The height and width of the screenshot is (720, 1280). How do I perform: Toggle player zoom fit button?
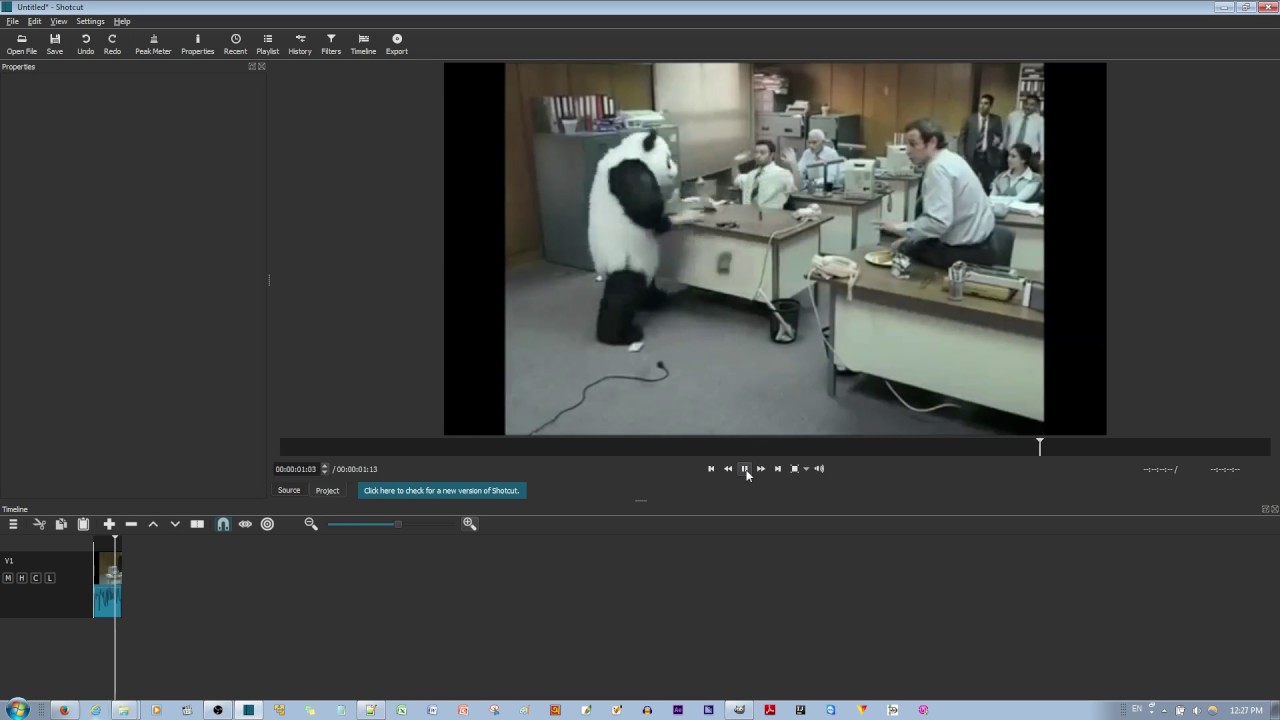[795, 469]
